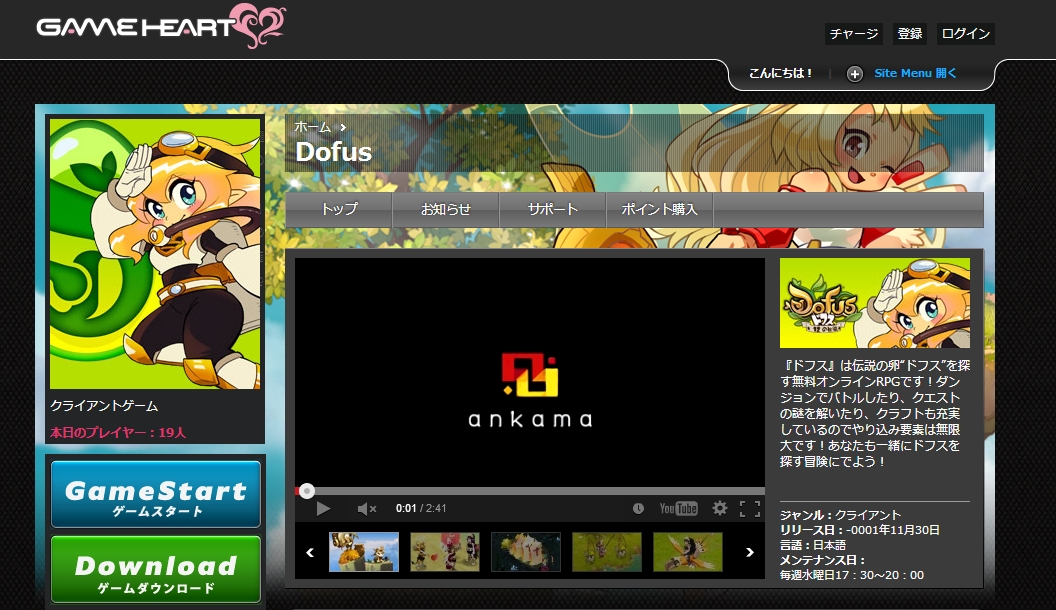Click the ankama logo in video
This screenshot has height=610, width=1056.
[x=530, y=391]
